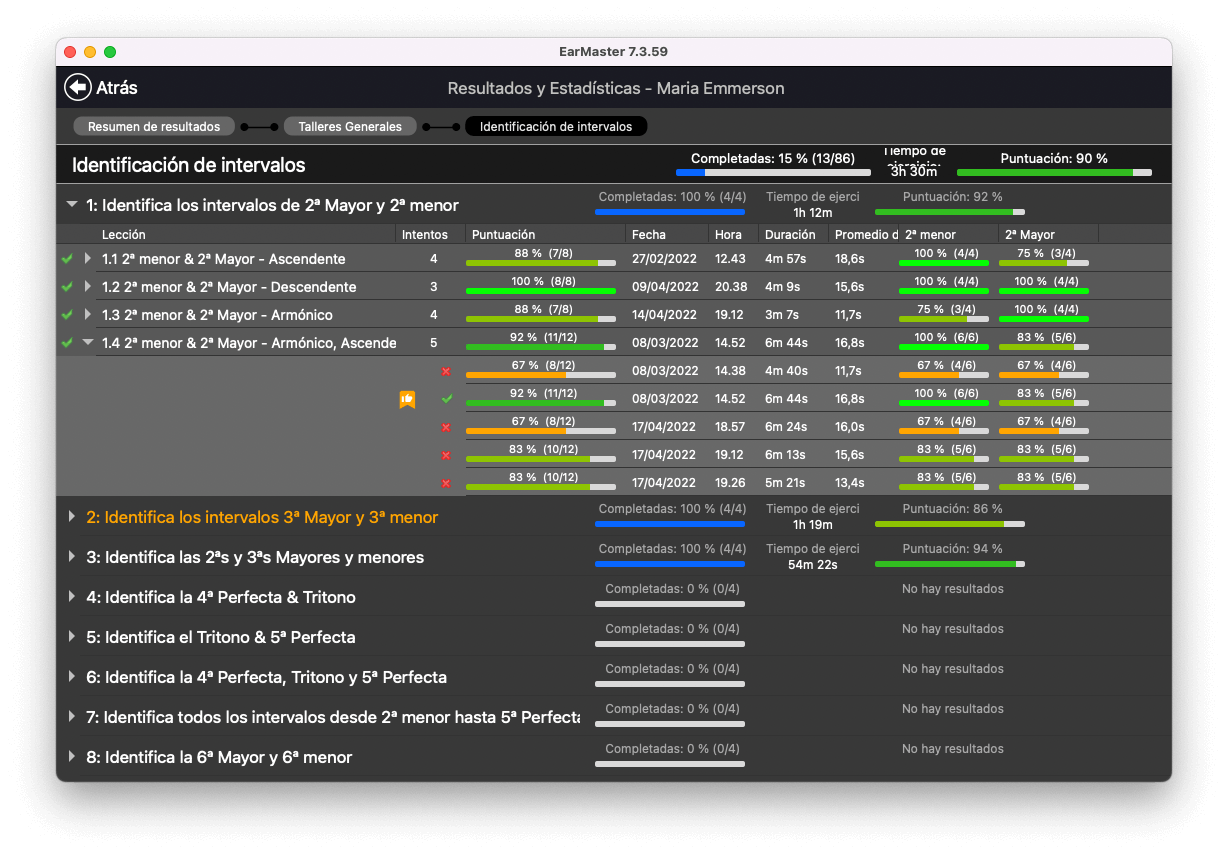Expand lesson 1.1 Ascendente attempts
This screenshot has height=856, width=1228.
[x=88, y=259]
